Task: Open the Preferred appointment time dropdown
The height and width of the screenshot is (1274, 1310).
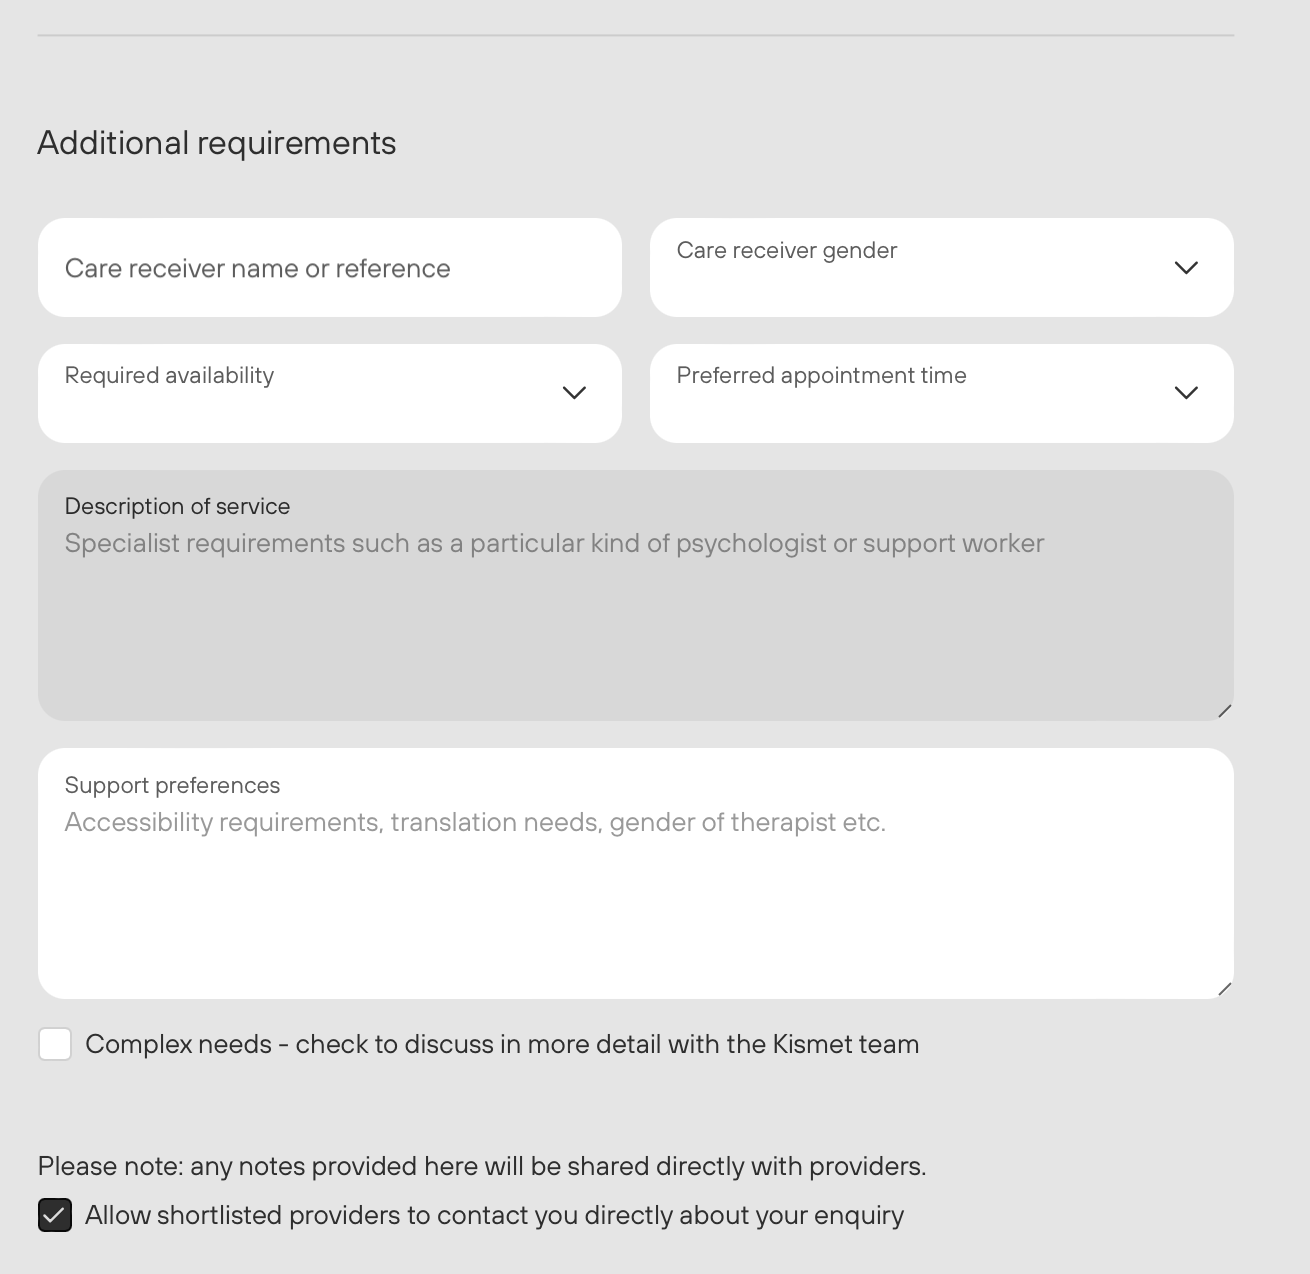Action: tap(942, 394)
